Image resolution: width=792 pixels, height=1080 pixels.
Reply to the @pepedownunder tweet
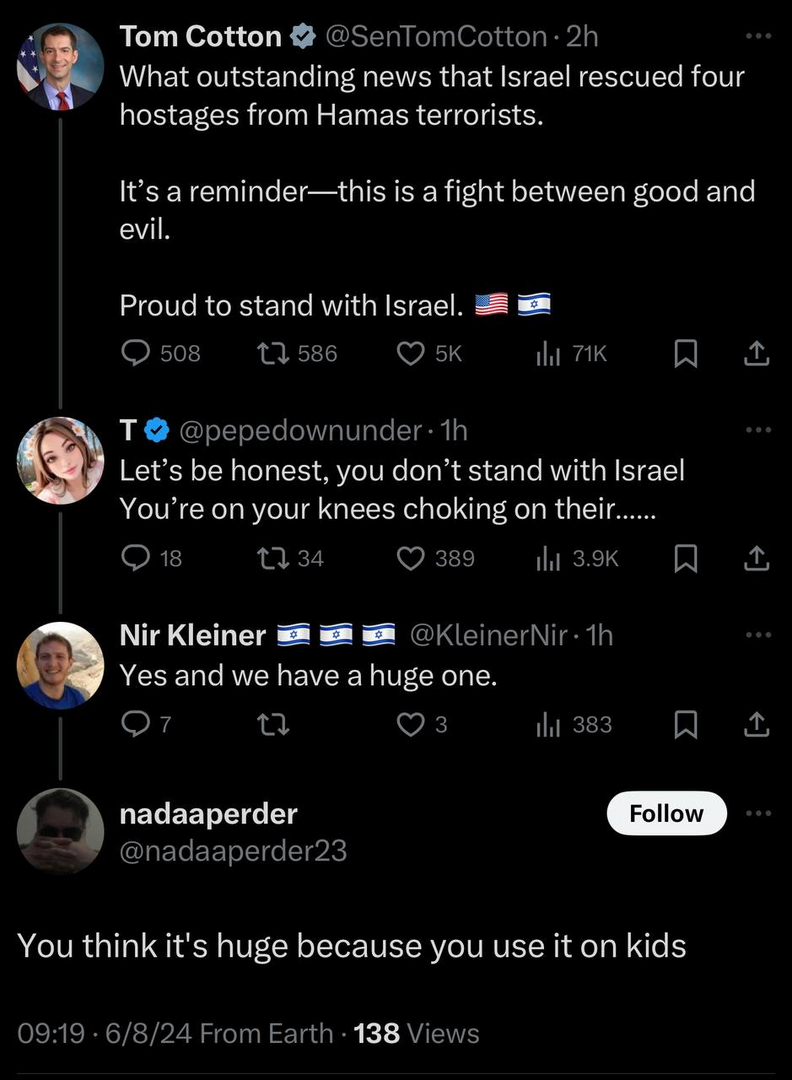[x=135, y=558]
